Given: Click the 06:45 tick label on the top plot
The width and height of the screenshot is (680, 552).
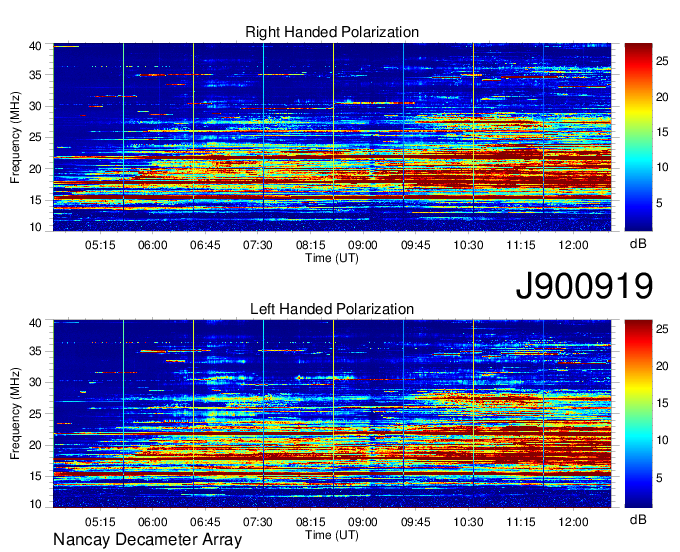Looking at the screenshot, I should click(x=205, y=245).
